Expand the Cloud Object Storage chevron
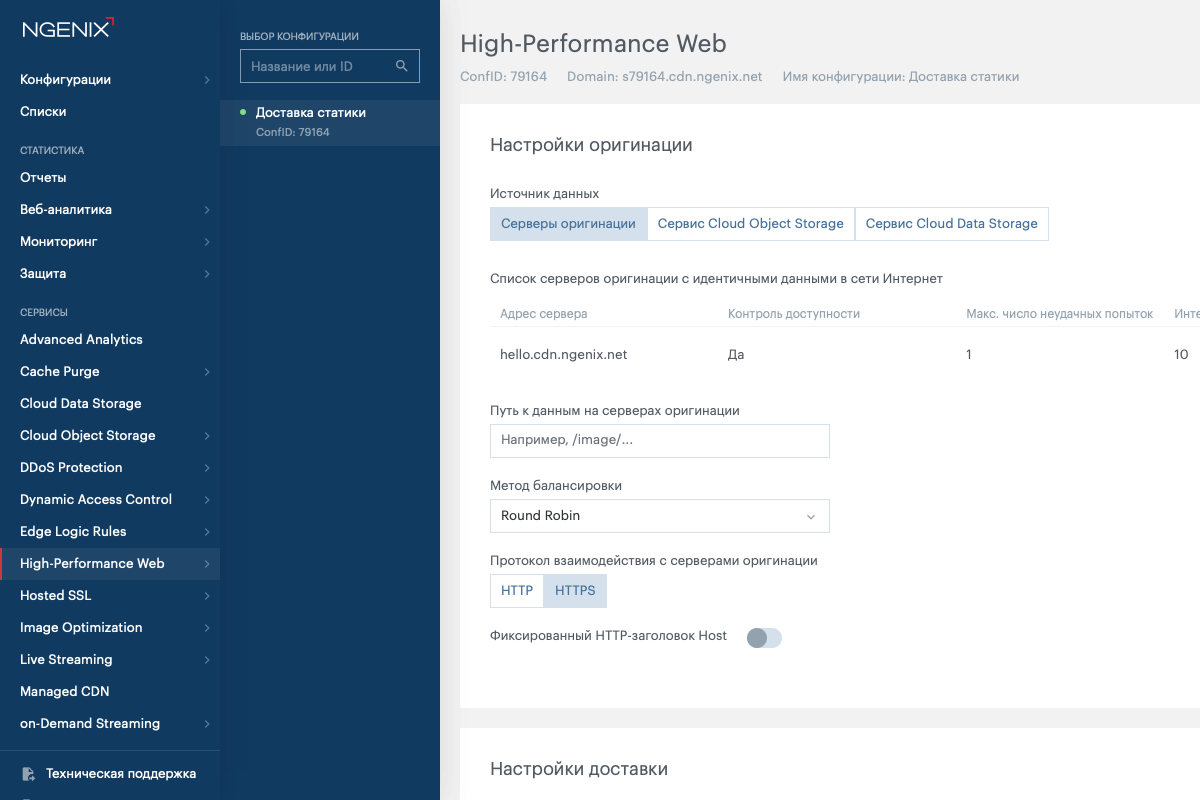 [x=207, y=436]
